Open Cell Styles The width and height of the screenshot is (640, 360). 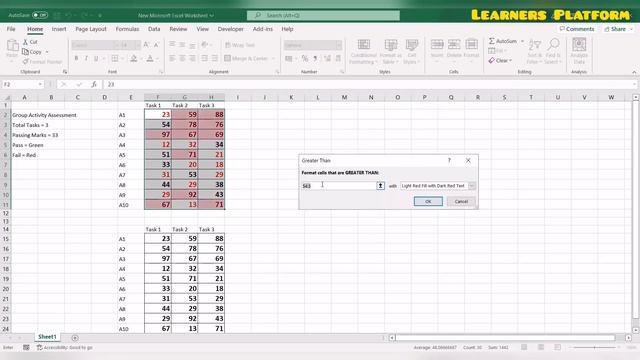(411, 52)
